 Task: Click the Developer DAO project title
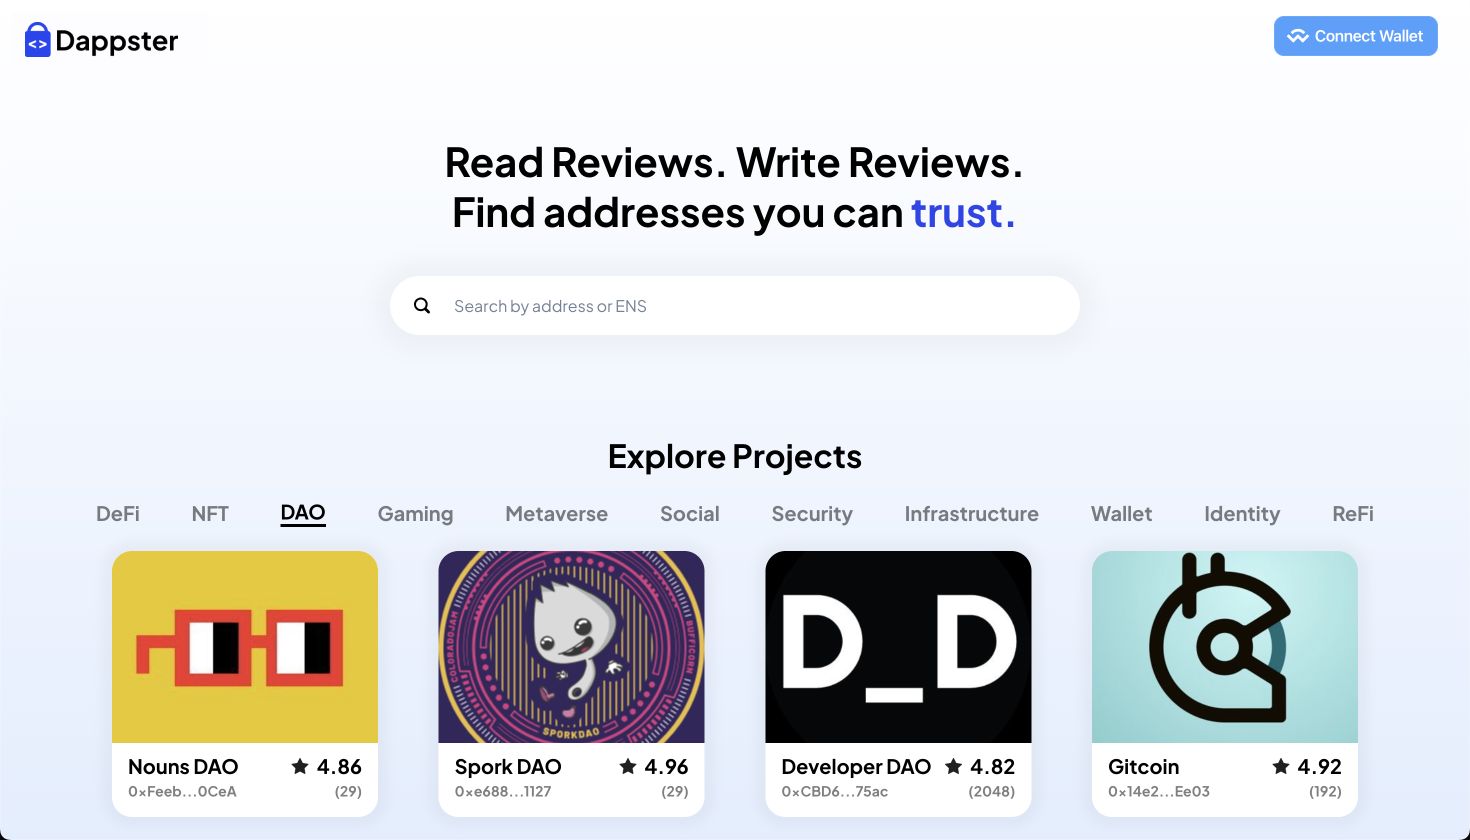856,767
